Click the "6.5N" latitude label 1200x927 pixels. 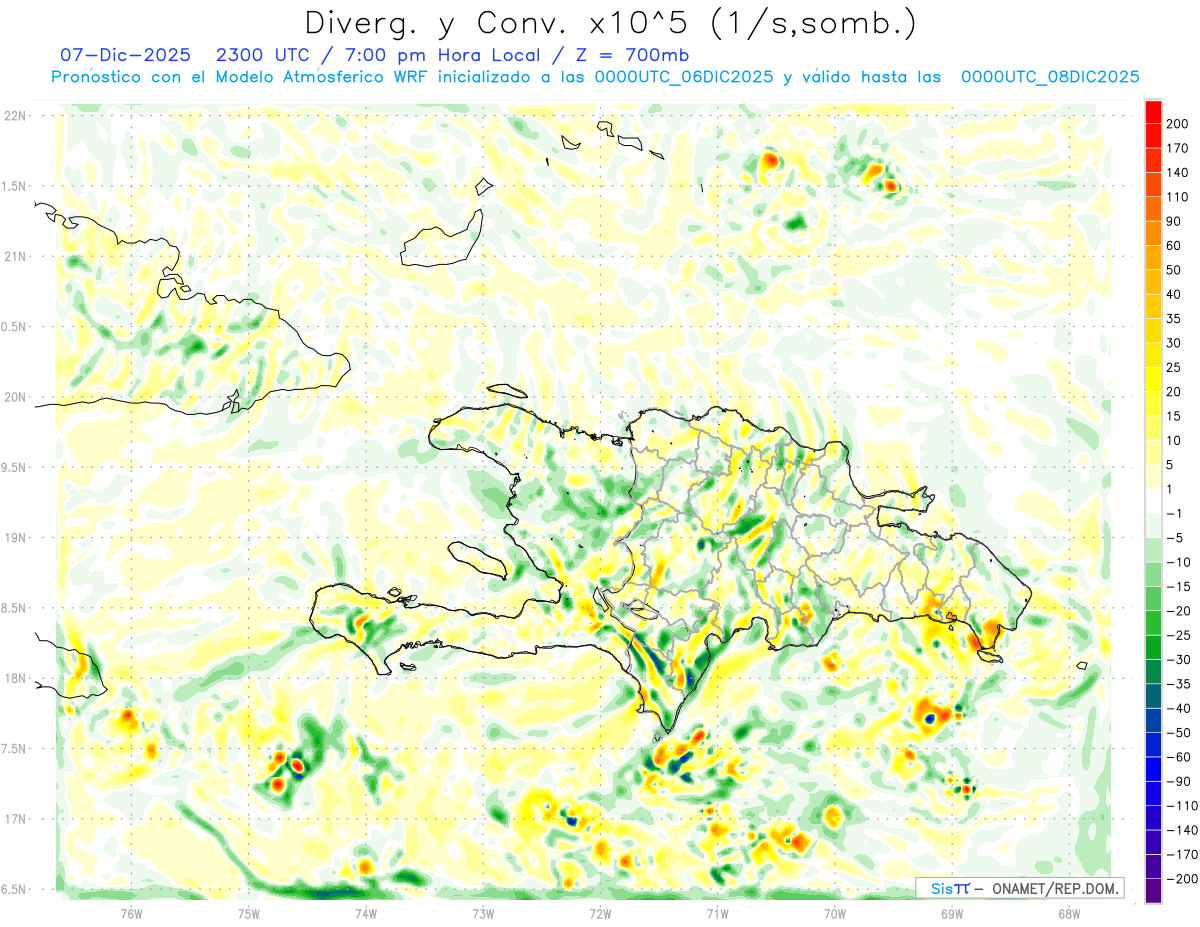pos(15,890)
